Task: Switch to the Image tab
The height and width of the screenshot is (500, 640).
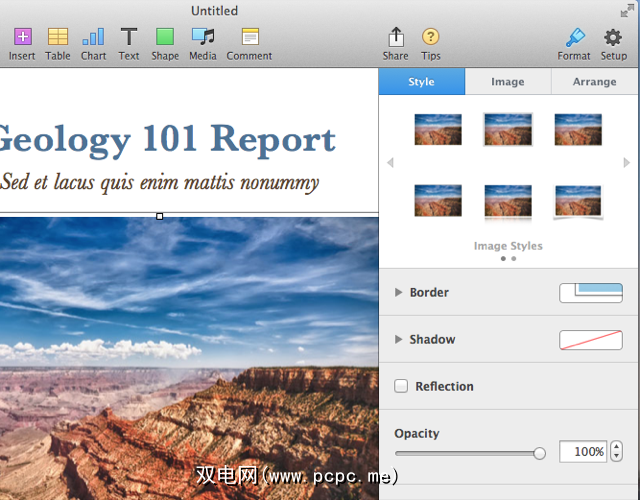Action: pyautogui.click(x=507, y=82)
